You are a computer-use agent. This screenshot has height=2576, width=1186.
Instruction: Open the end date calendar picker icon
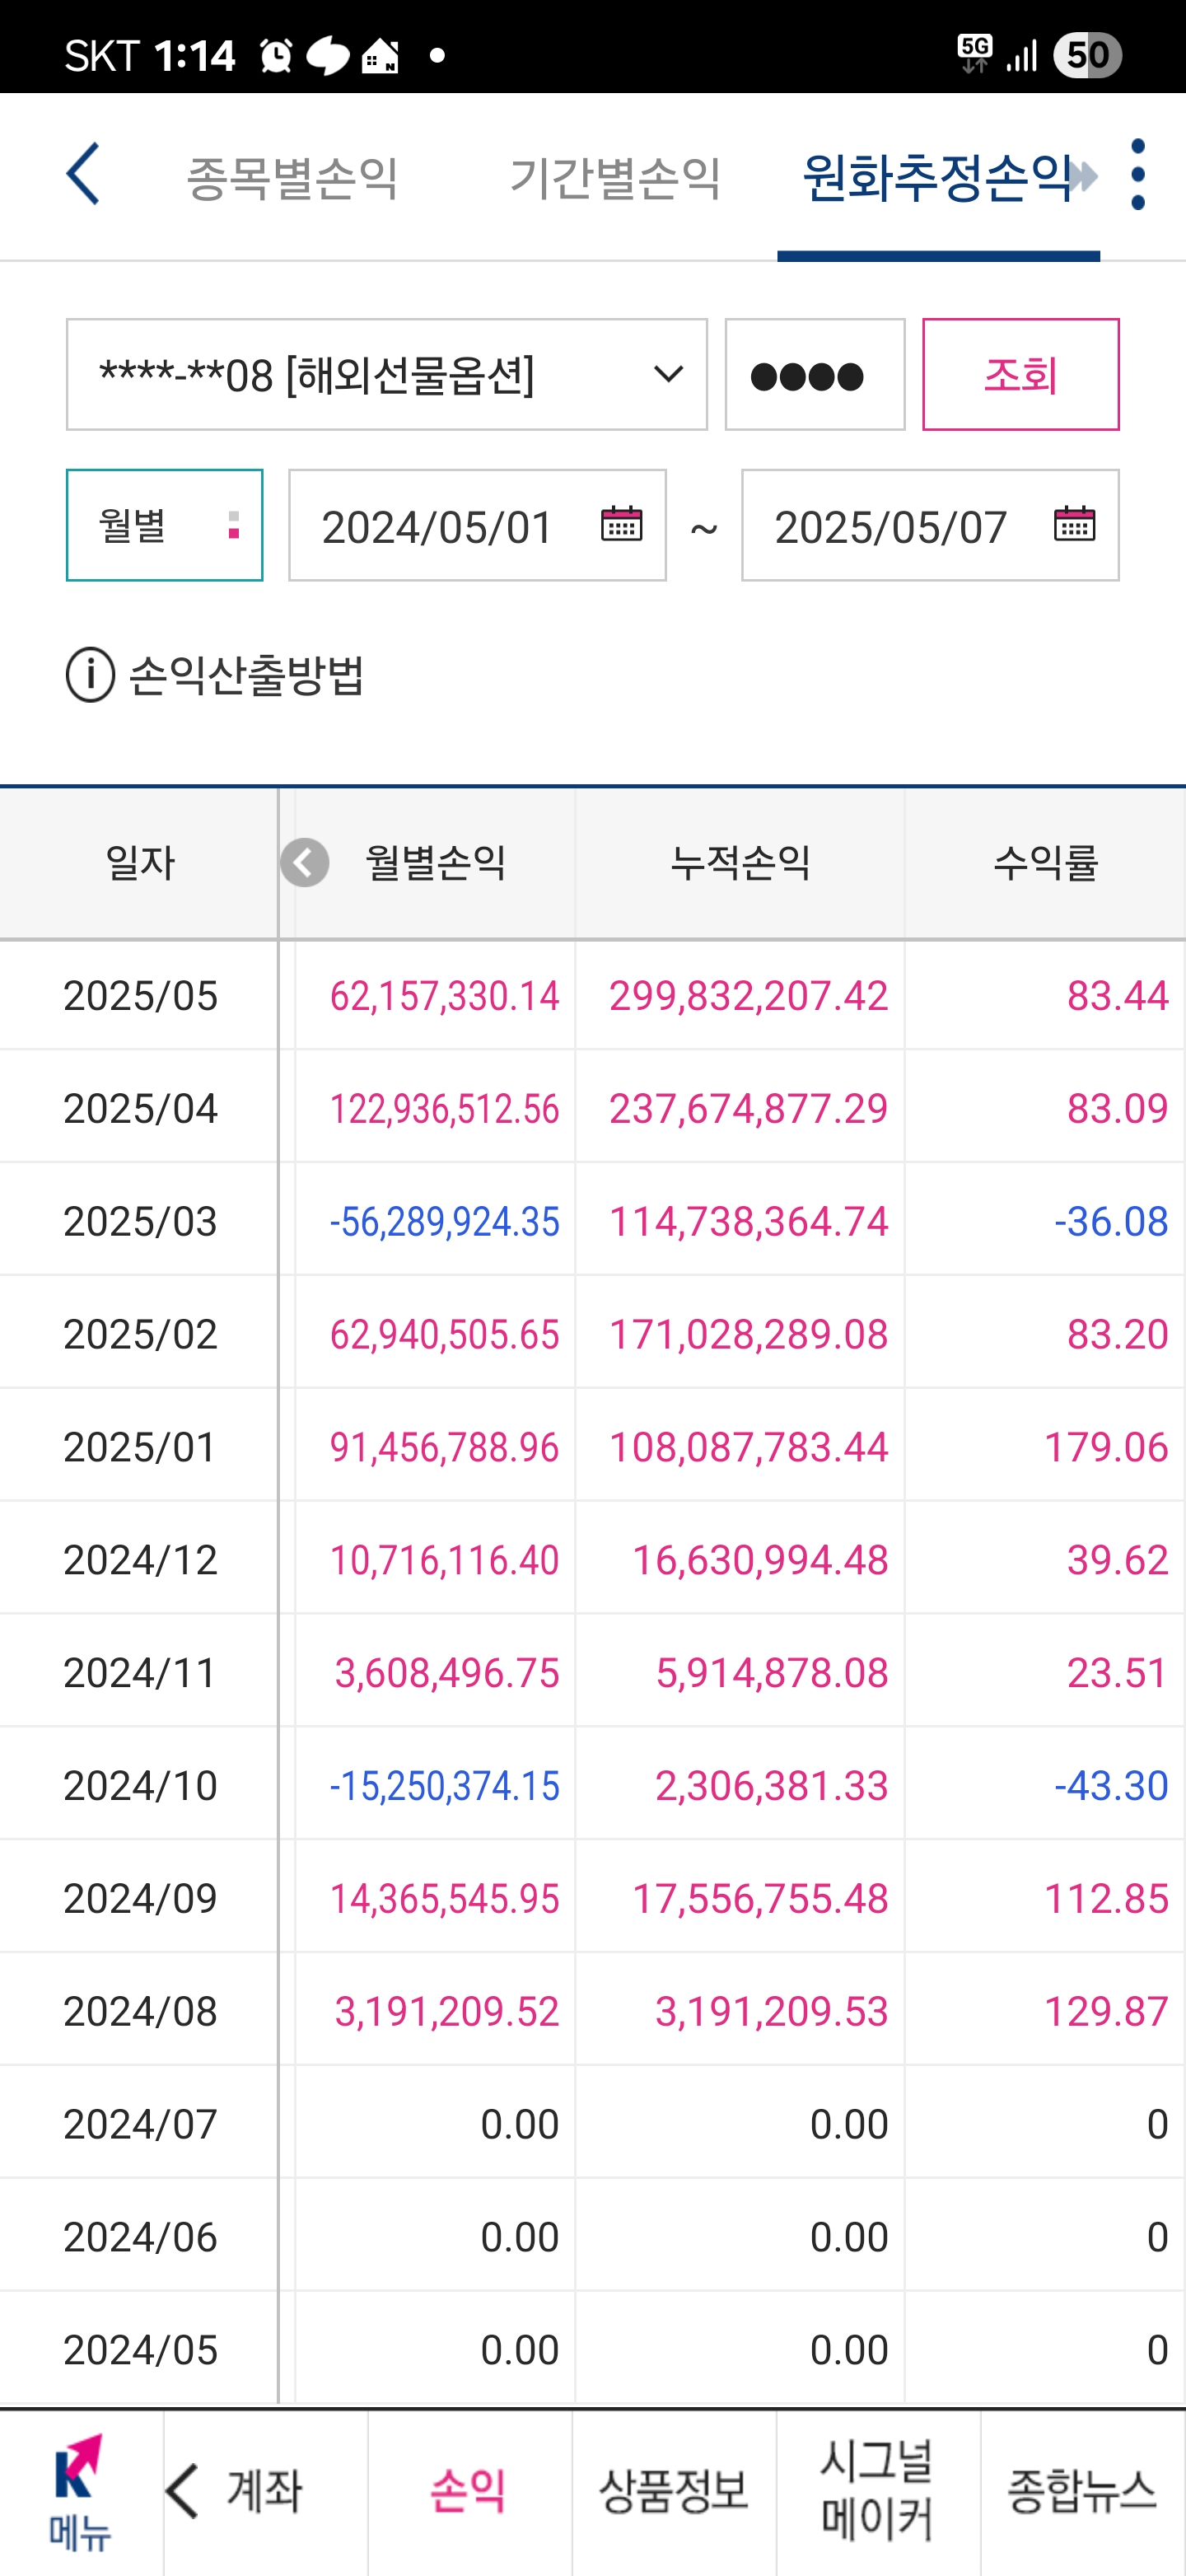click(1074, 524)
